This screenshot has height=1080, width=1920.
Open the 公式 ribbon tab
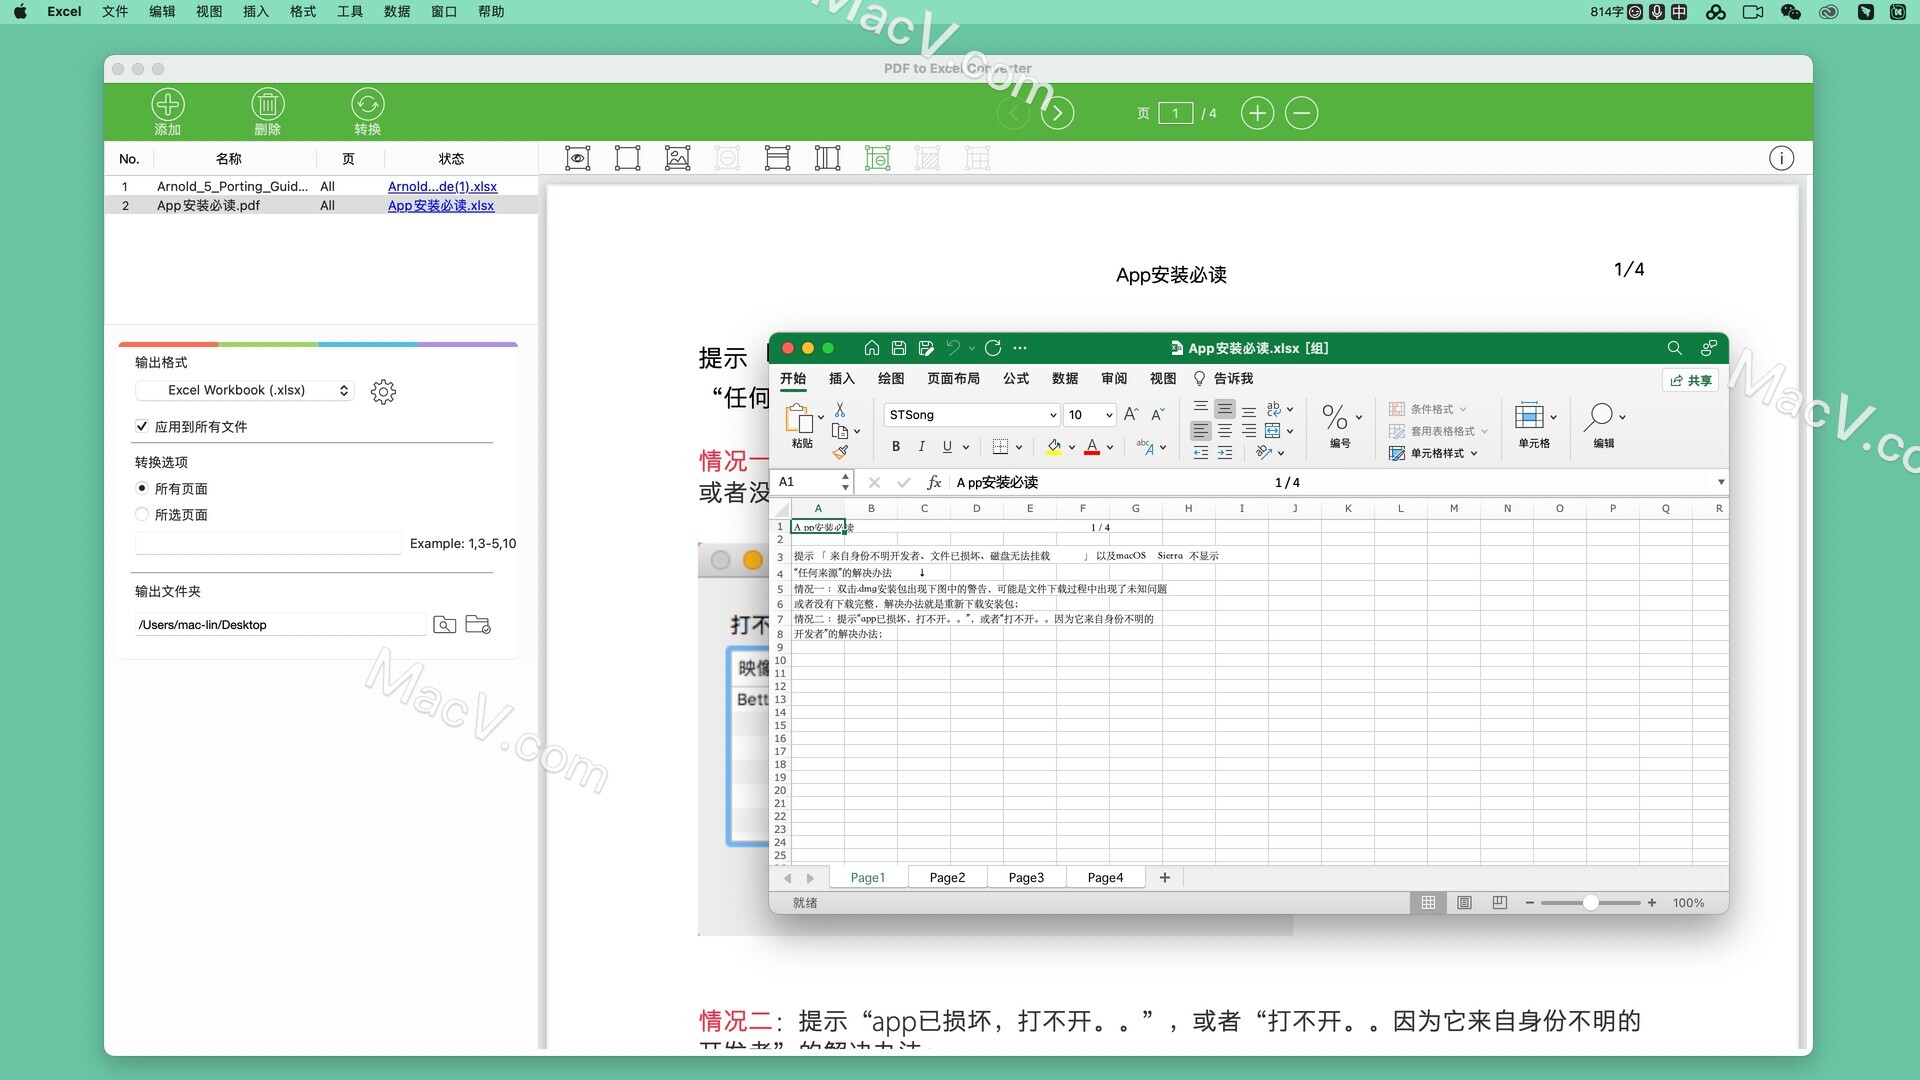point(1016,378)
